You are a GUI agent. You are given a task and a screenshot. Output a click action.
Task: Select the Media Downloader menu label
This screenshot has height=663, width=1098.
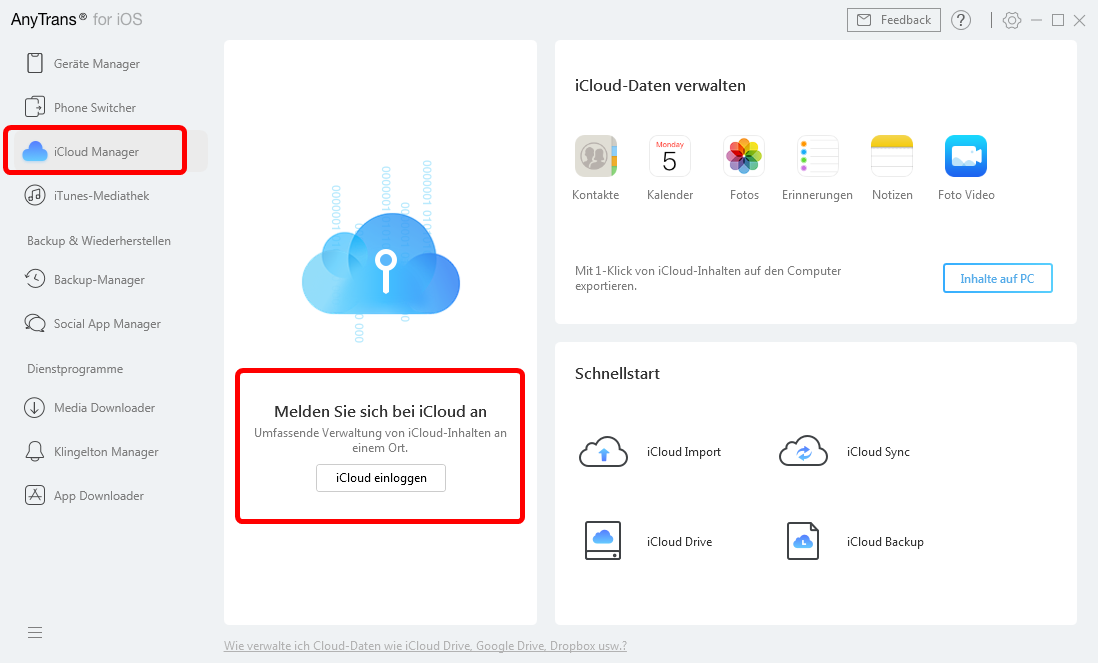(x=104, y=407)
